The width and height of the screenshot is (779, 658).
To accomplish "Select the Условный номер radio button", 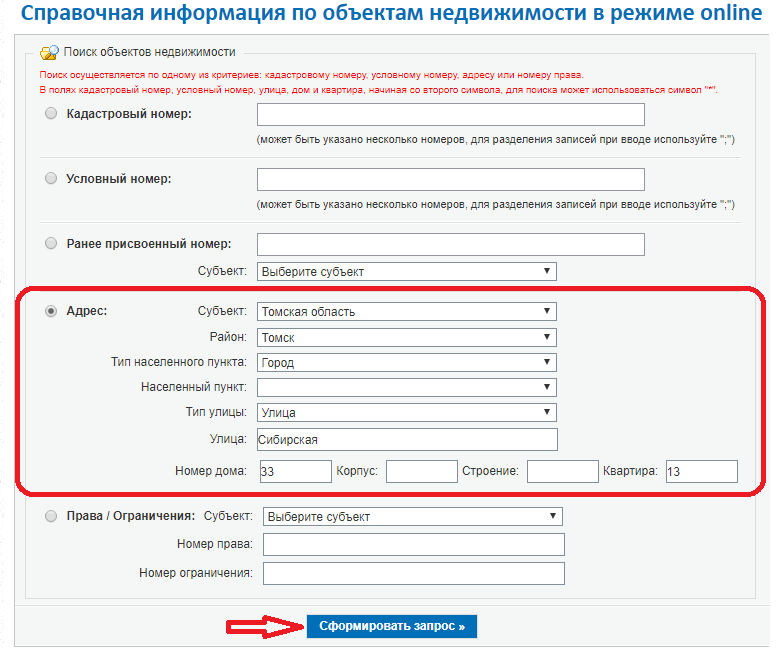I will pos(51,178).
